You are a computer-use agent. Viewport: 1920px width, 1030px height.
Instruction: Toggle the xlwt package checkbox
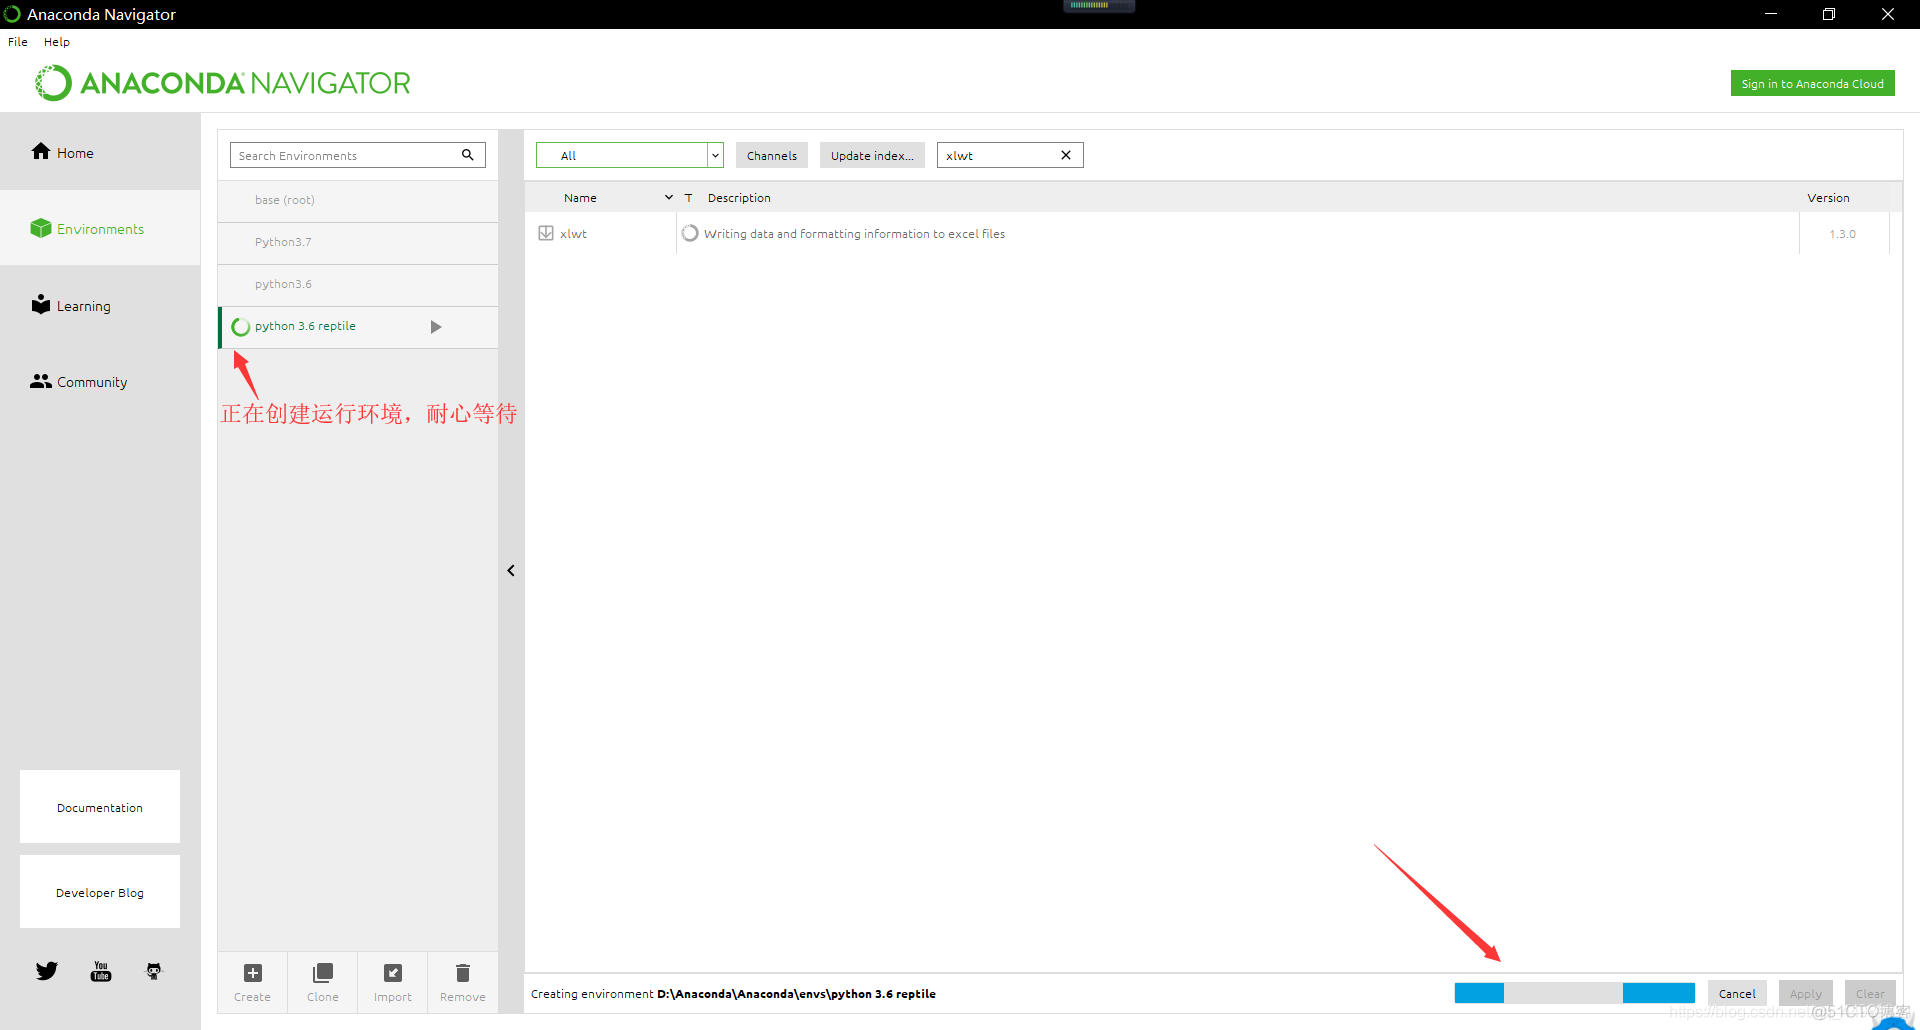(546, 233)
